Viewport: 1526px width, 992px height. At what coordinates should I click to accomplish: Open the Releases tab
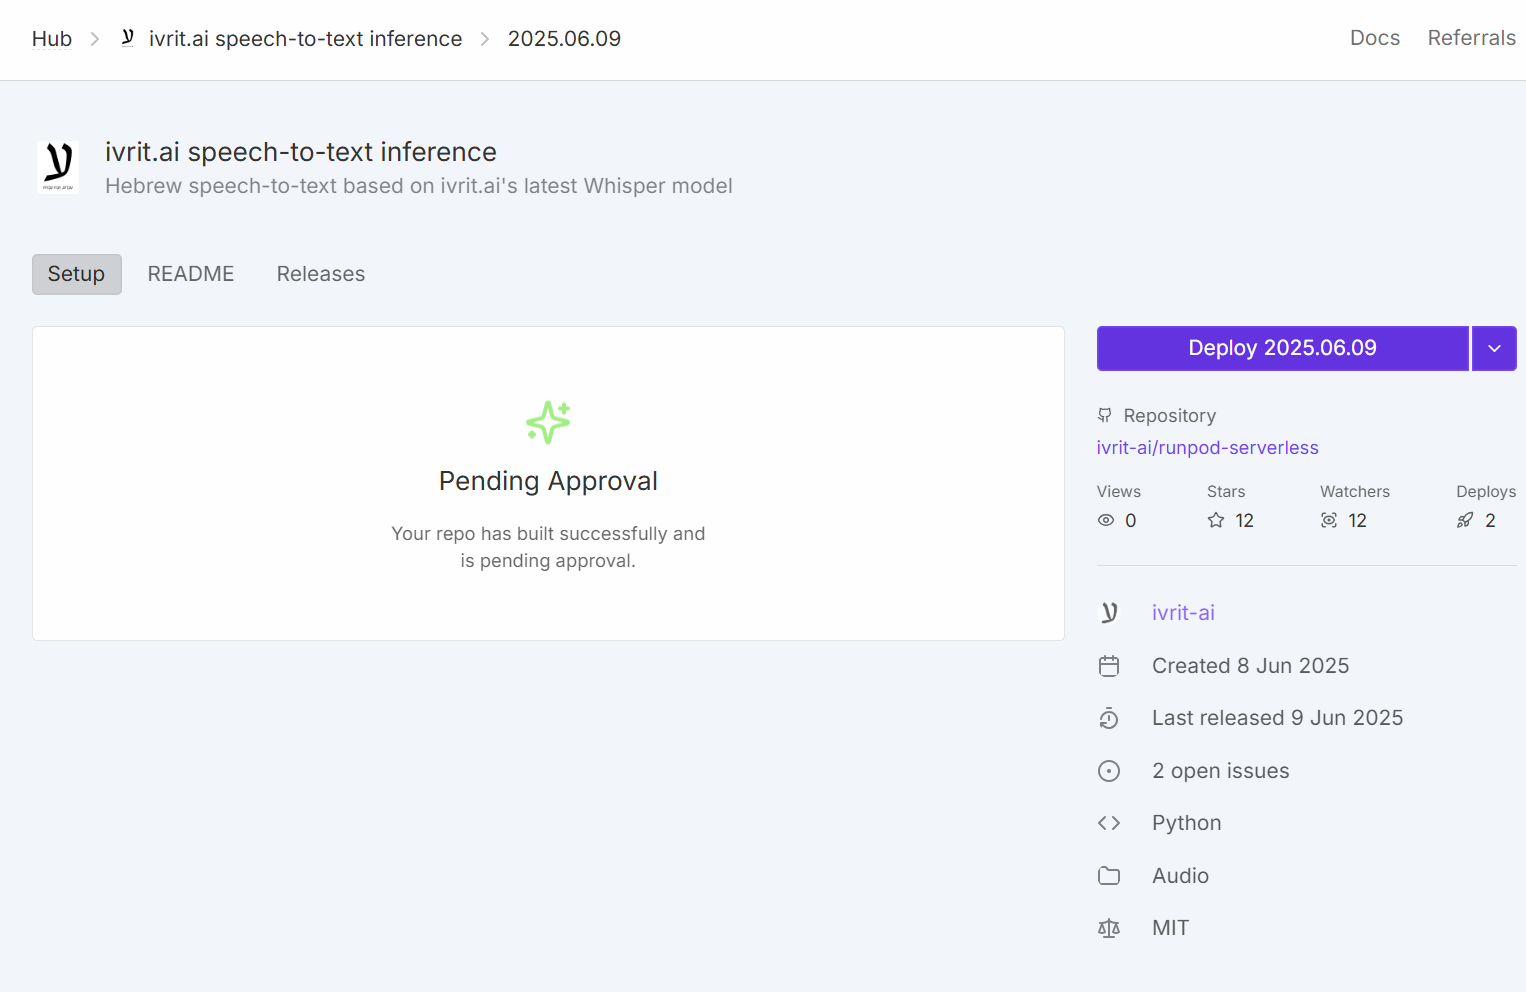click(x=321, y=274)
